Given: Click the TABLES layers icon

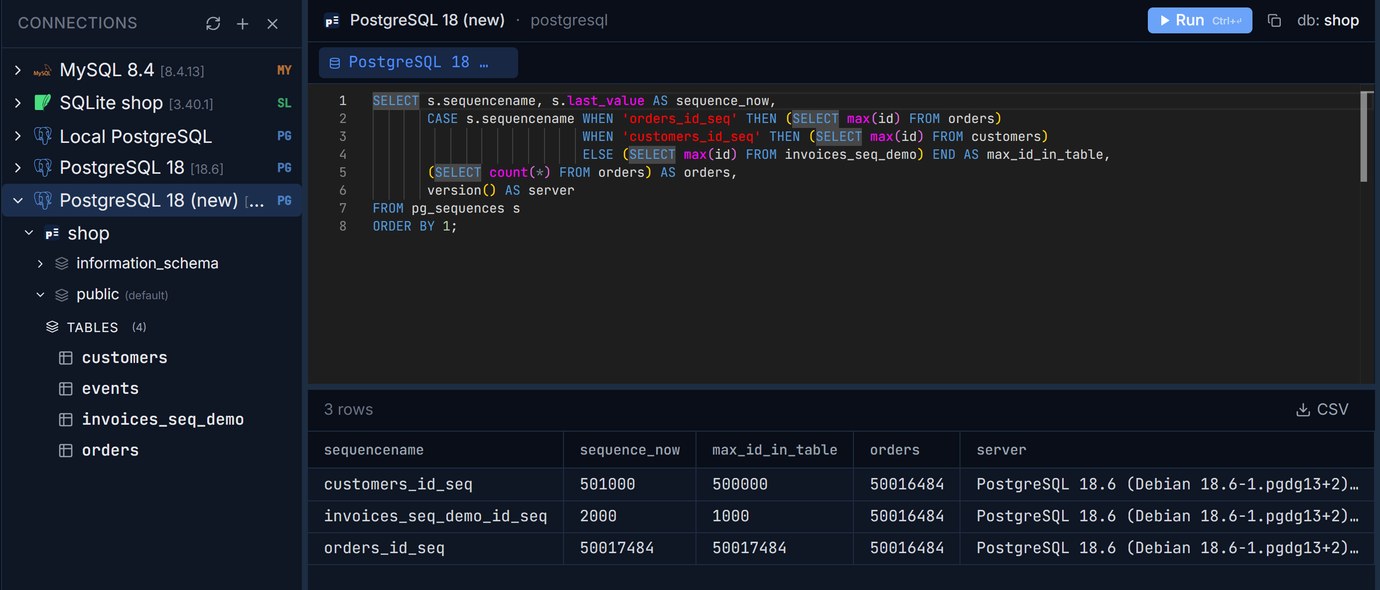Looking at the screenshot, I should pyautogui.click(x=52, y=327).
